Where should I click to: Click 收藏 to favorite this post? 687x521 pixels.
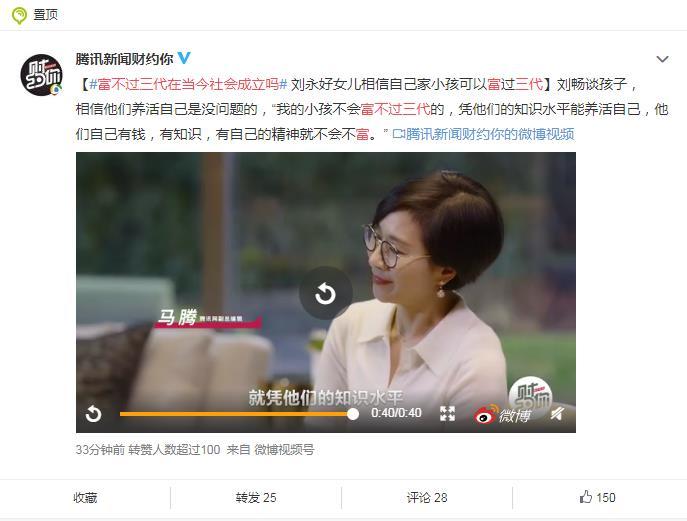(x=85, y=498)
